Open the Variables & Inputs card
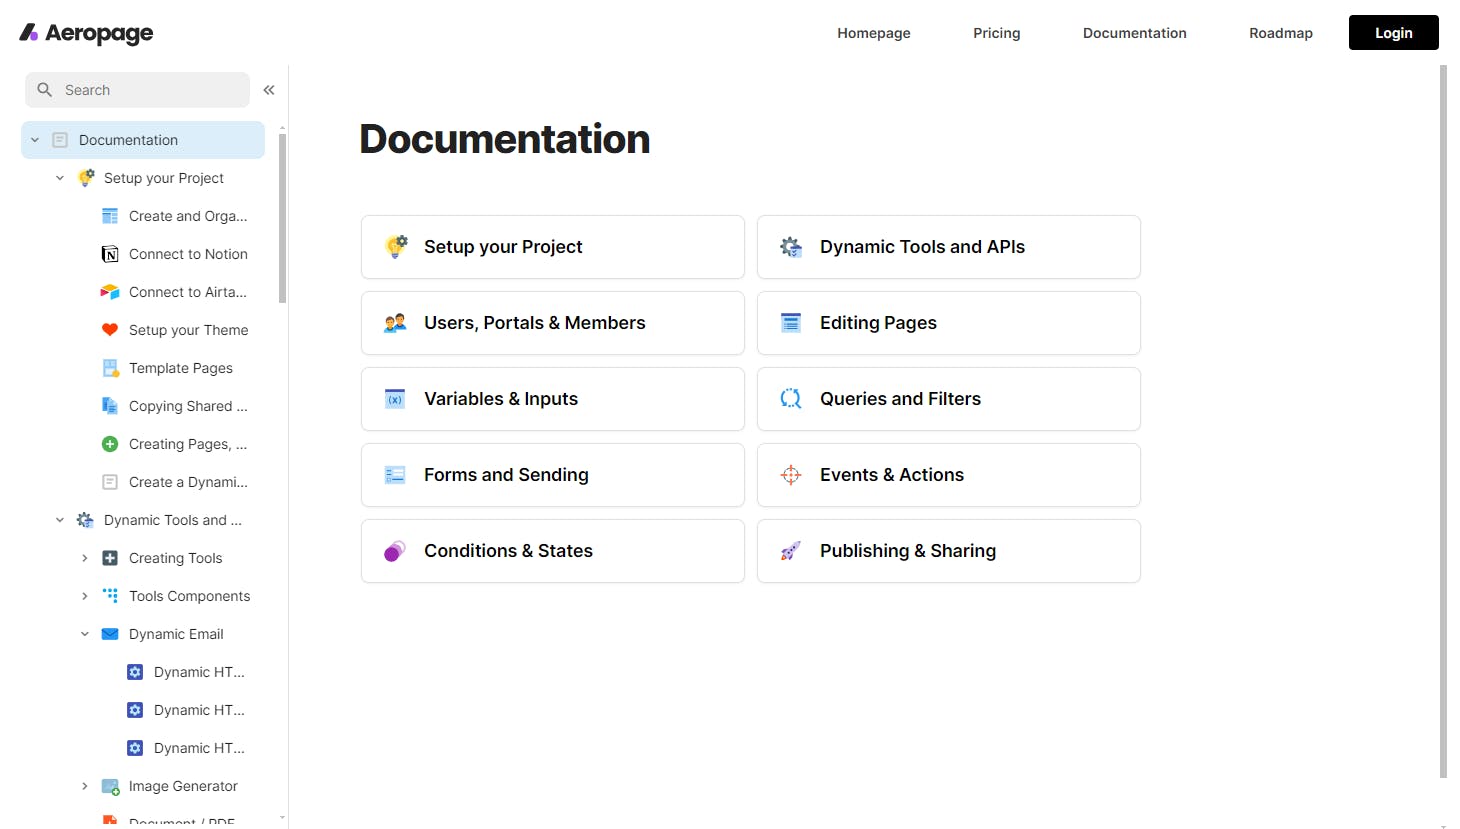Image resolution: width=1460 pixels, height=829 pixels. point(553,399)
